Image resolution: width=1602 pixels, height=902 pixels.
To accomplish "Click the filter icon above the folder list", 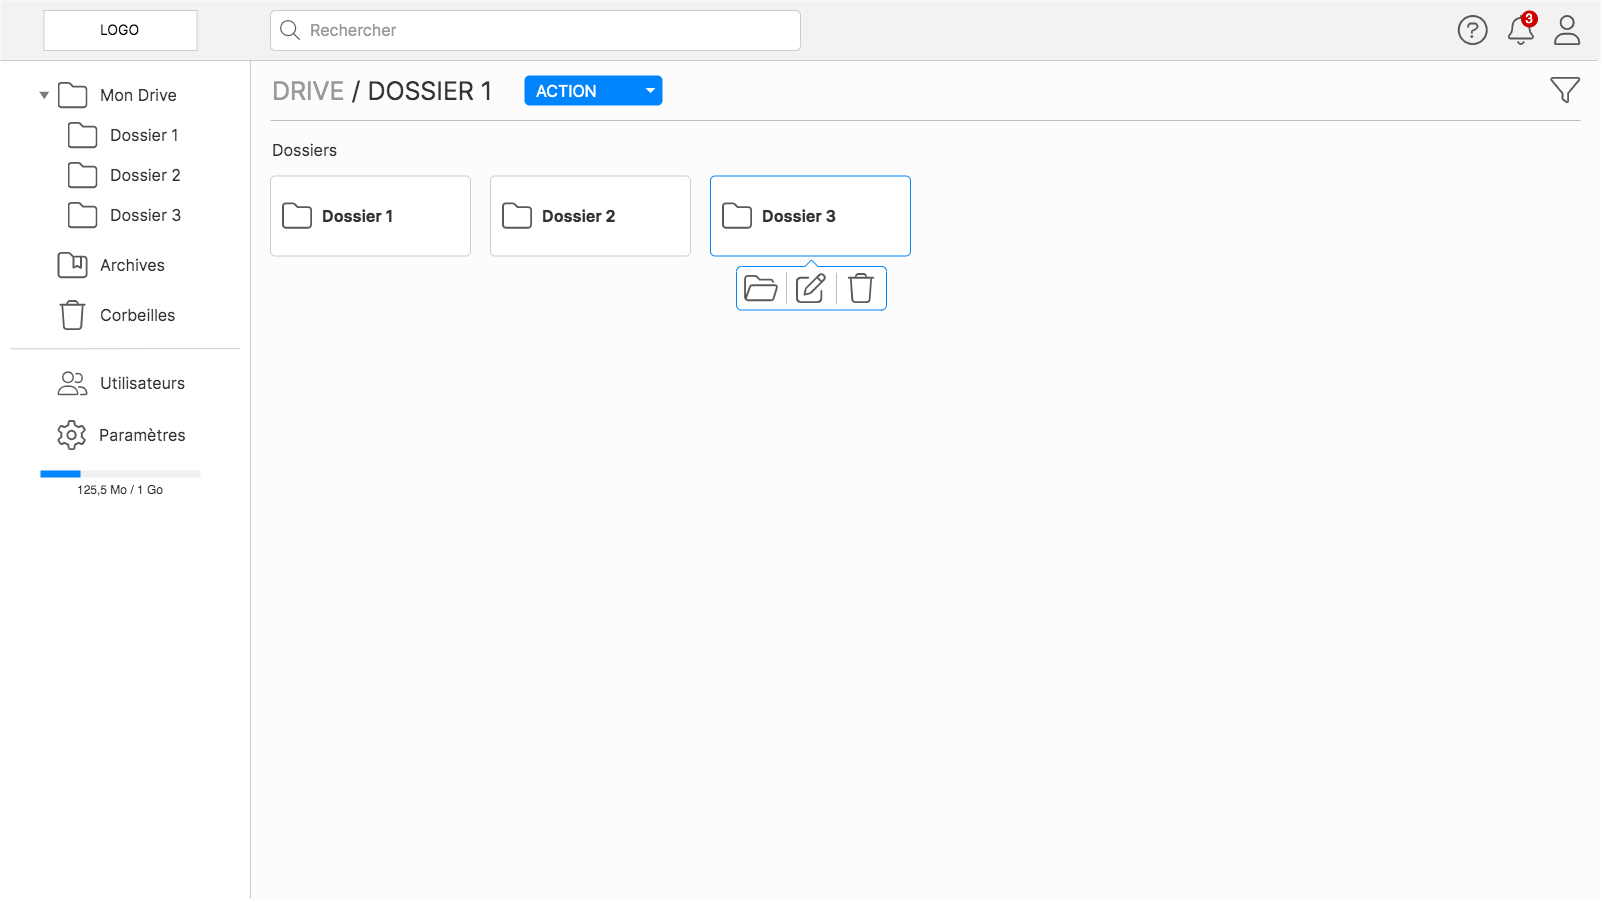I will coord(1564,89).
